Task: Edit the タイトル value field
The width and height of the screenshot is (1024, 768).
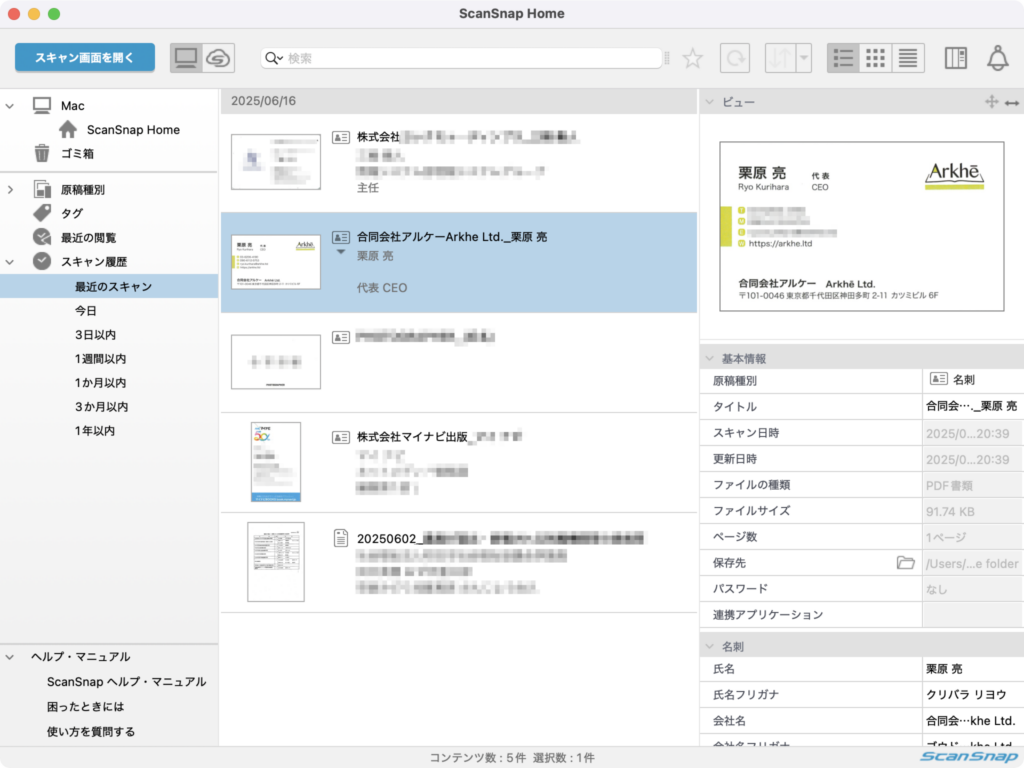Action: tap(973, 406)
